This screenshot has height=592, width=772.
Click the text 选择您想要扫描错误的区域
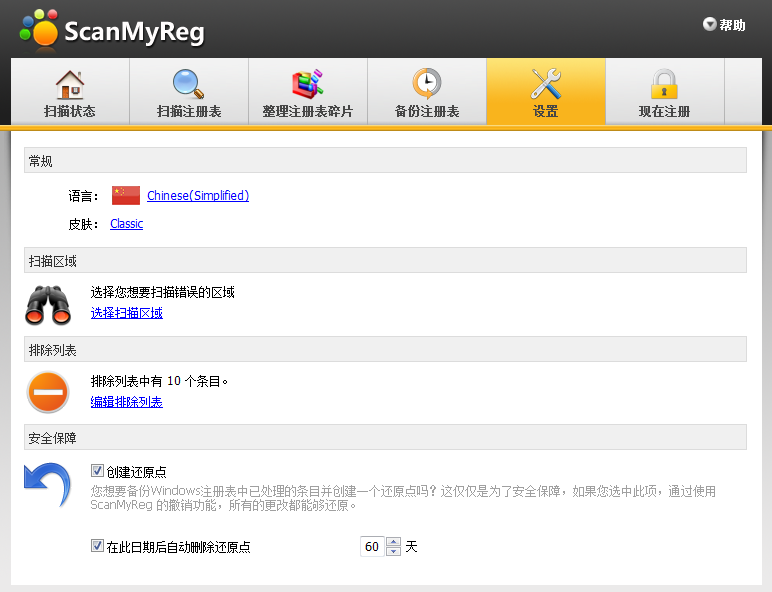(162, 293)
